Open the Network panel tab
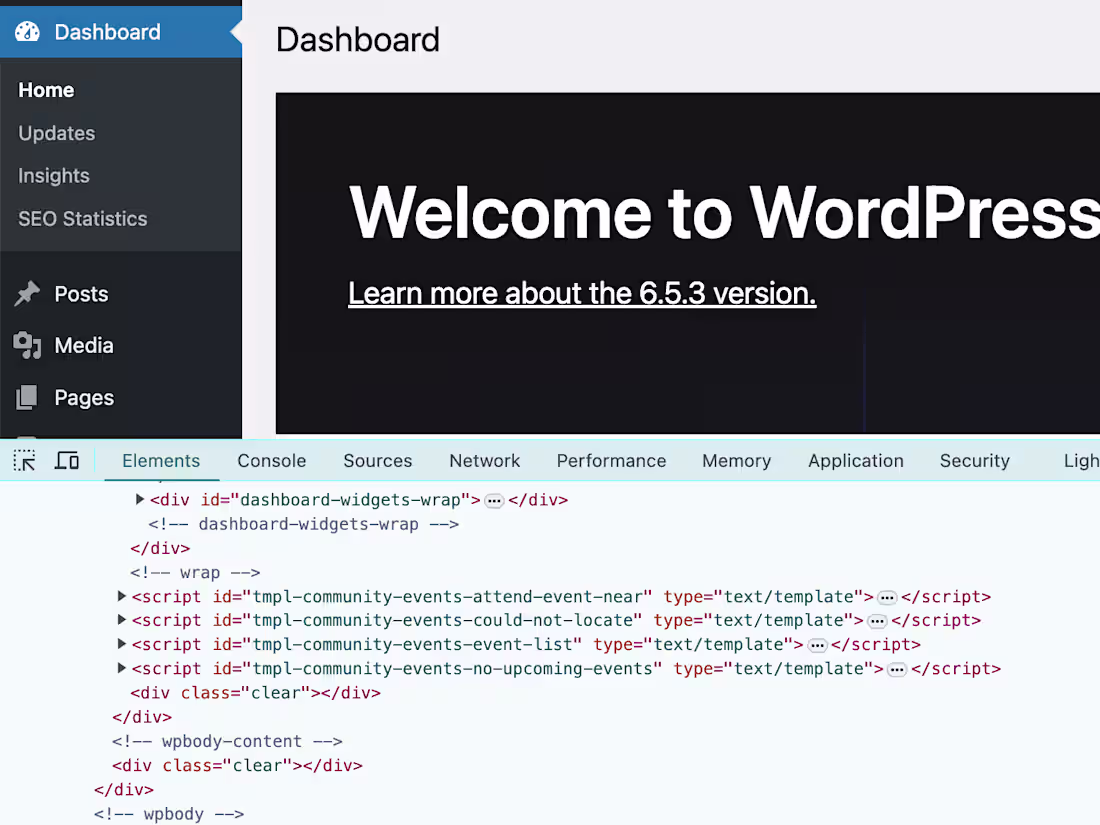 pyautogui.click(x=484, y=461)
